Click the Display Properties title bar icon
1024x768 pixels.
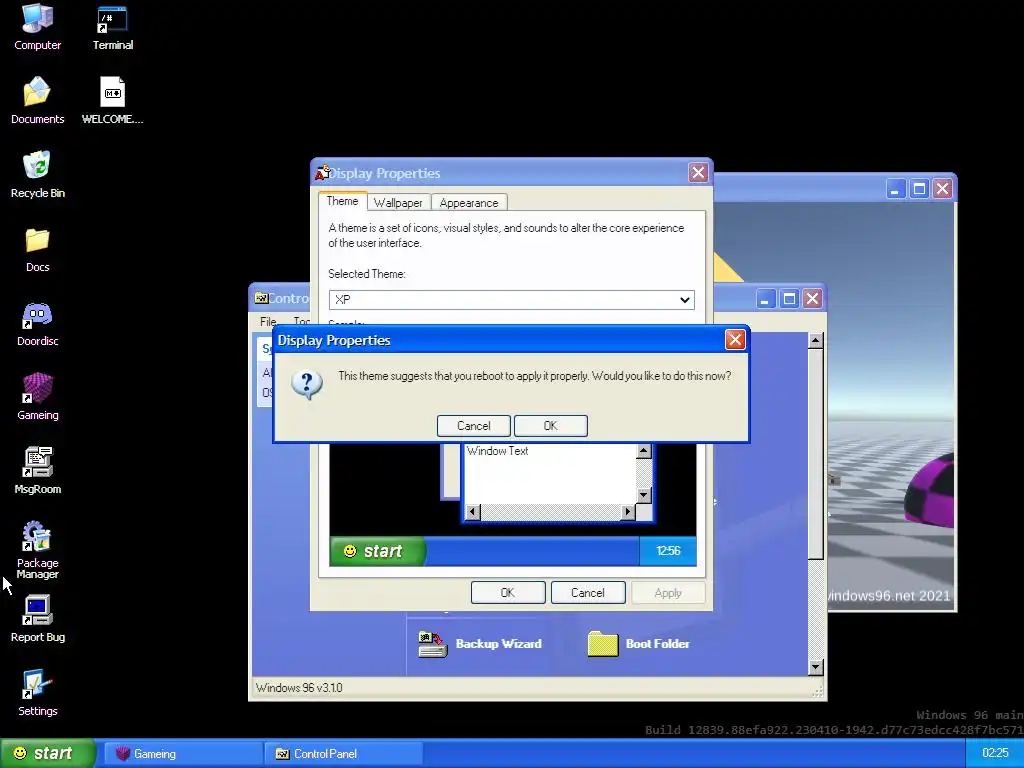(322, 173)
